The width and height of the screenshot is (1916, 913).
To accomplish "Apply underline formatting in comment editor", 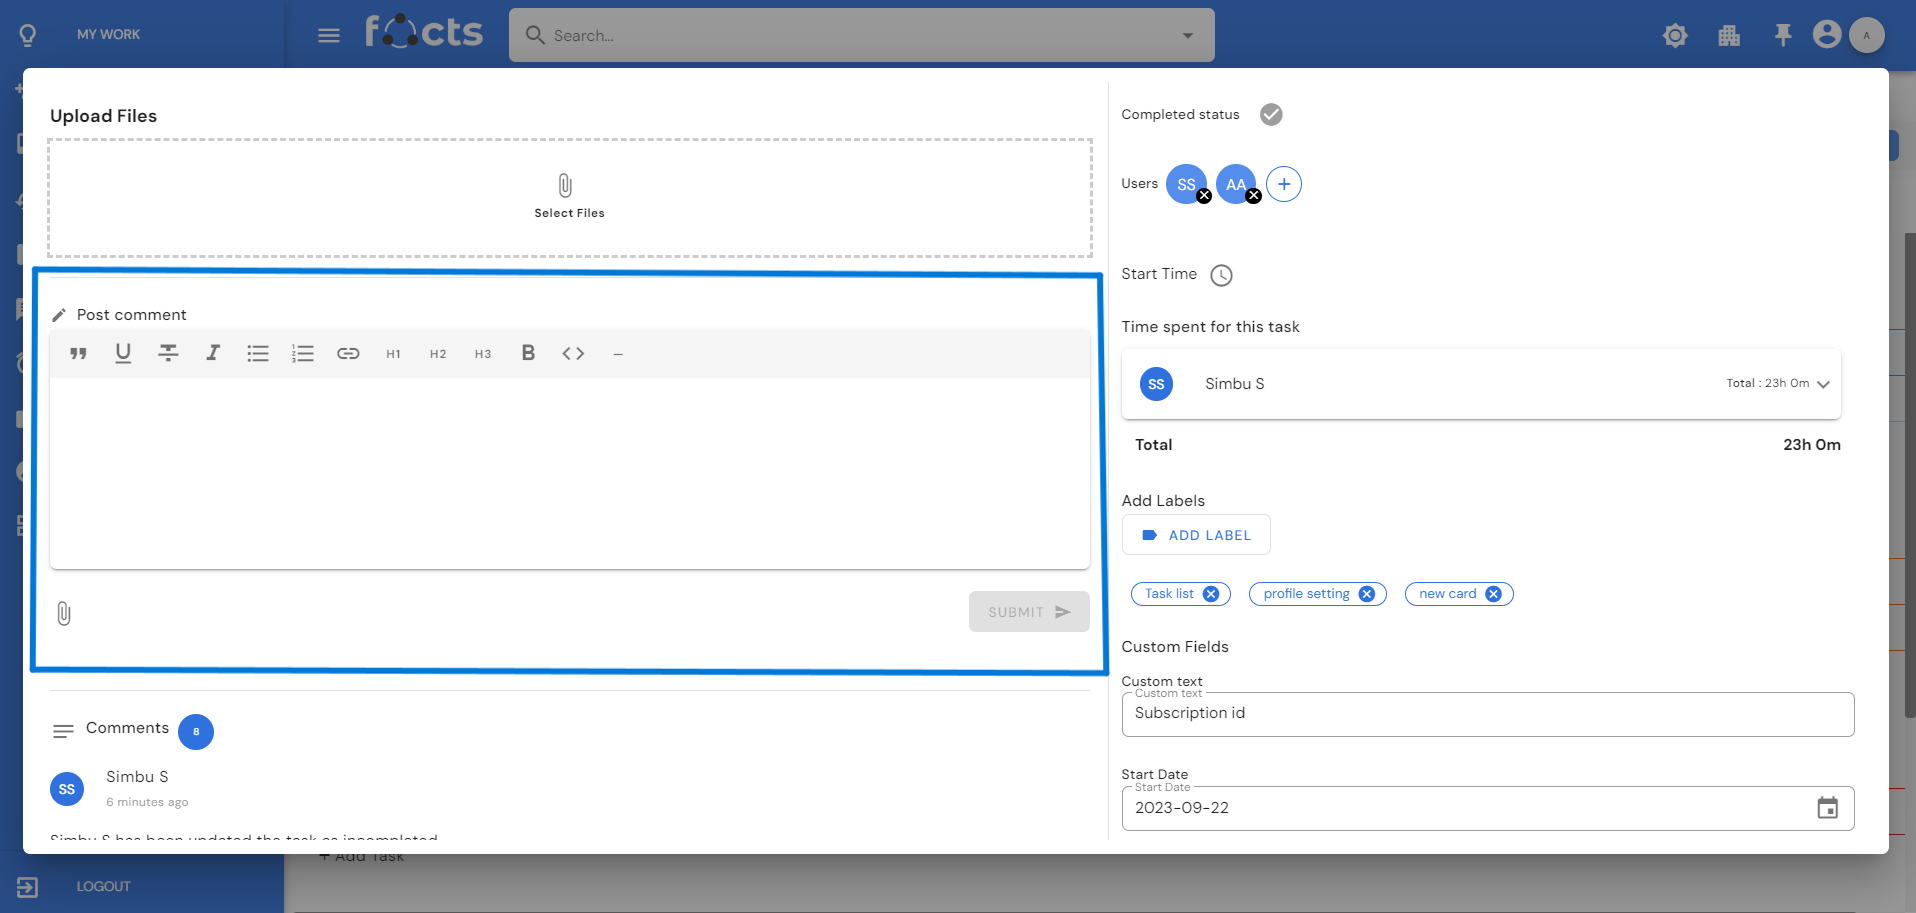I will point(123,353).
